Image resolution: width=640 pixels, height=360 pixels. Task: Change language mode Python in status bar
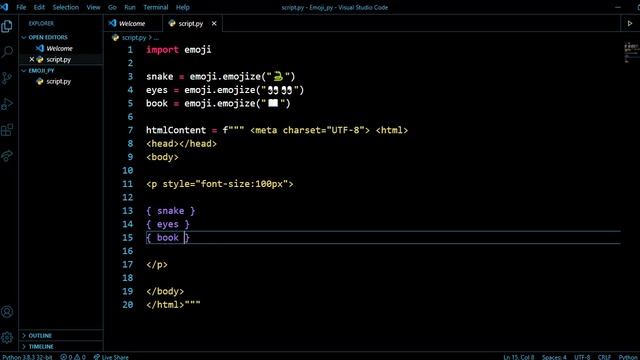[629, 357]
